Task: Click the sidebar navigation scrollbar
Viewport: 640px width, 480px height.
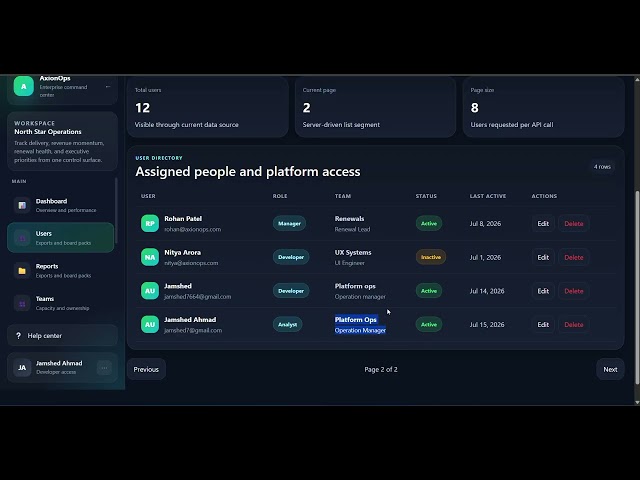Action: point(116,211)
